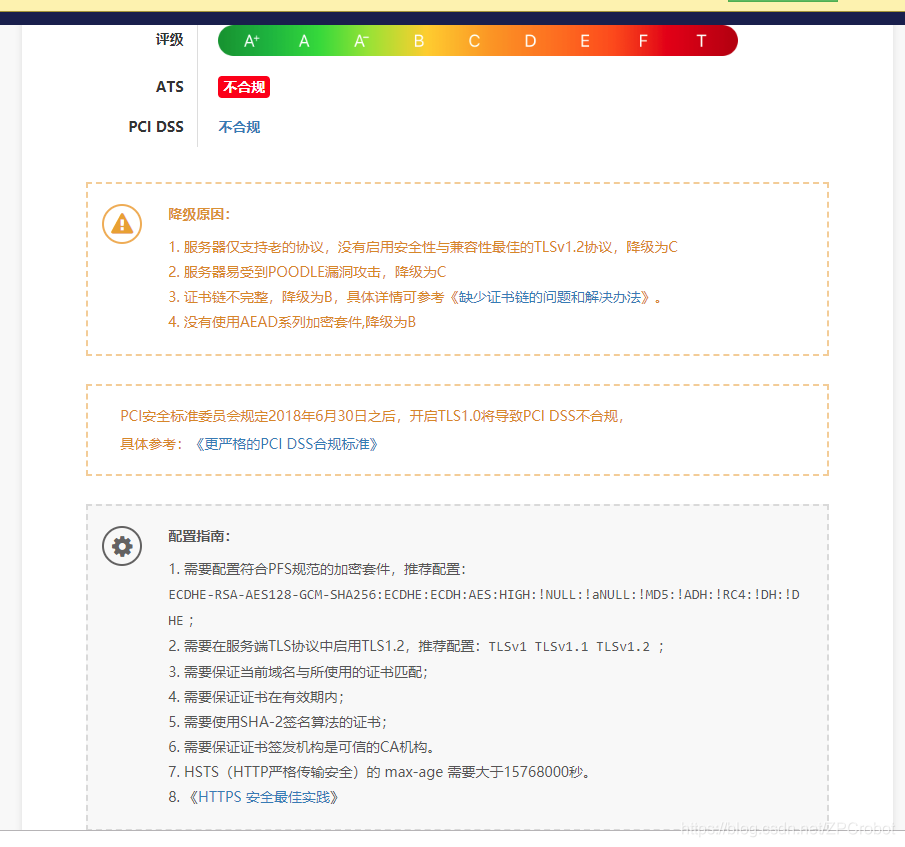Click the green A grade segment

click(304, 40)
